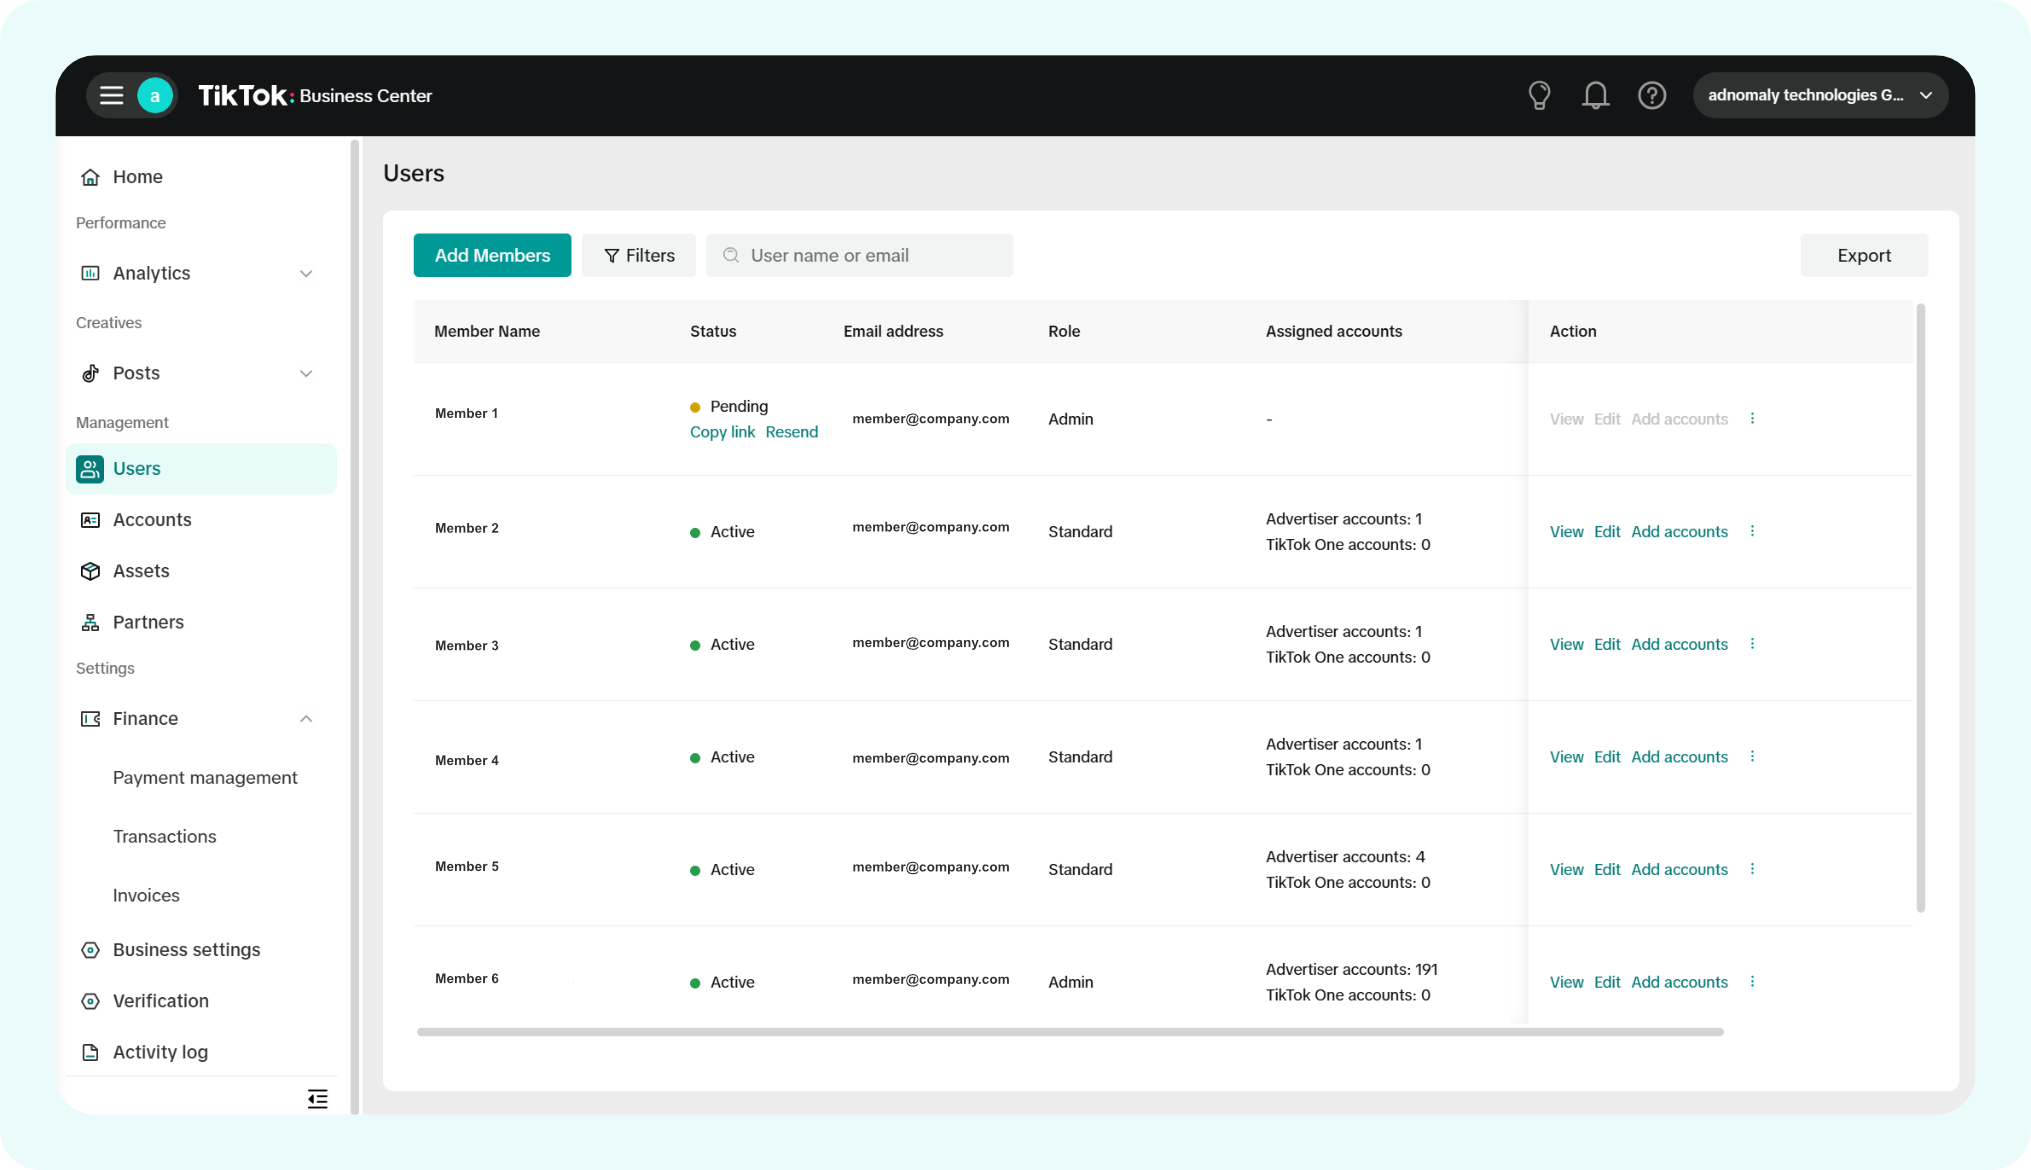Expand the Analytics menu
This screenshot has height=1170, width=2031.
click(x=306, y=274)
